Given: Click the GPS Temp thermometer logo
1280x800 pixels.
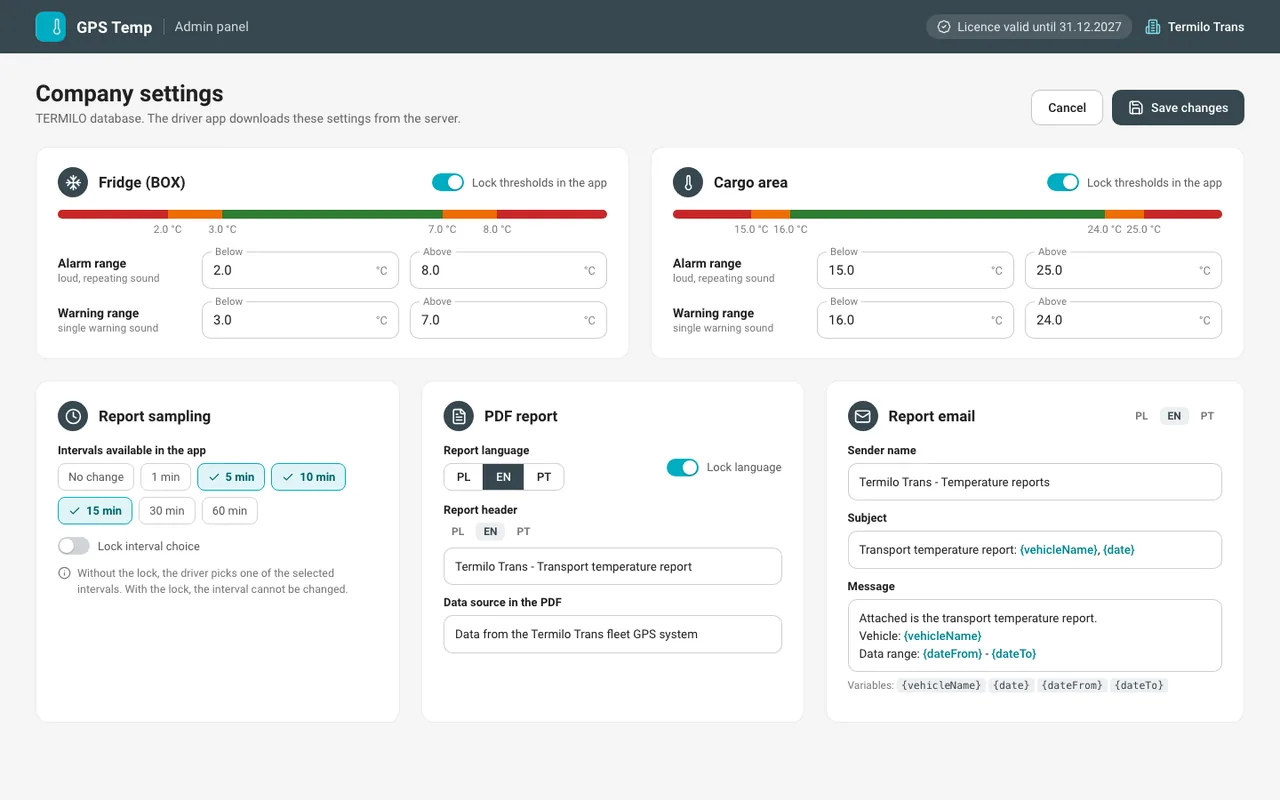Looking at the screenshot, I should pos(50,27).
